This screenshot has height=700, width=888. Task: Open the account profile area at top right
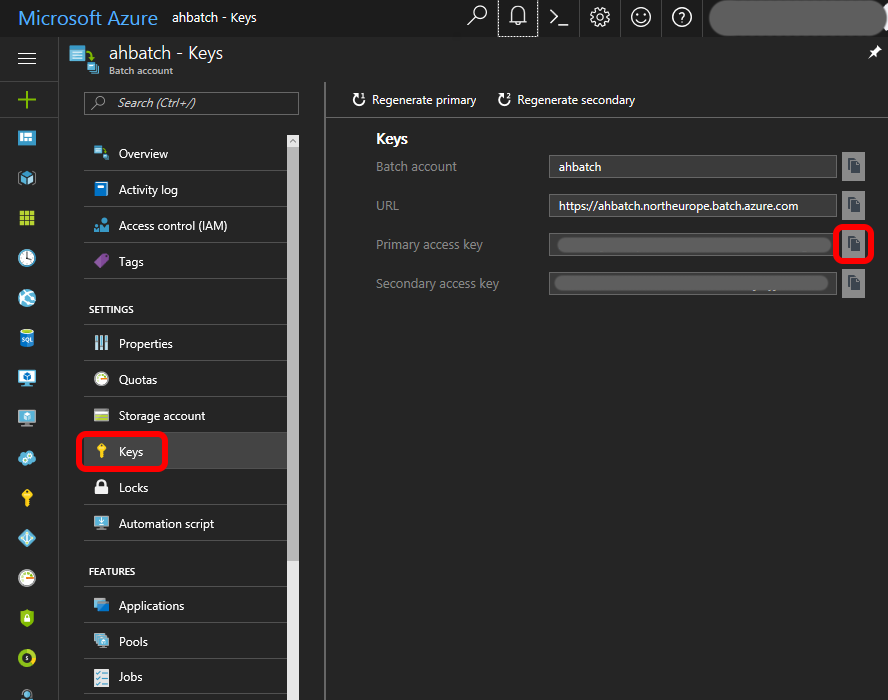(x=796, y=18)
